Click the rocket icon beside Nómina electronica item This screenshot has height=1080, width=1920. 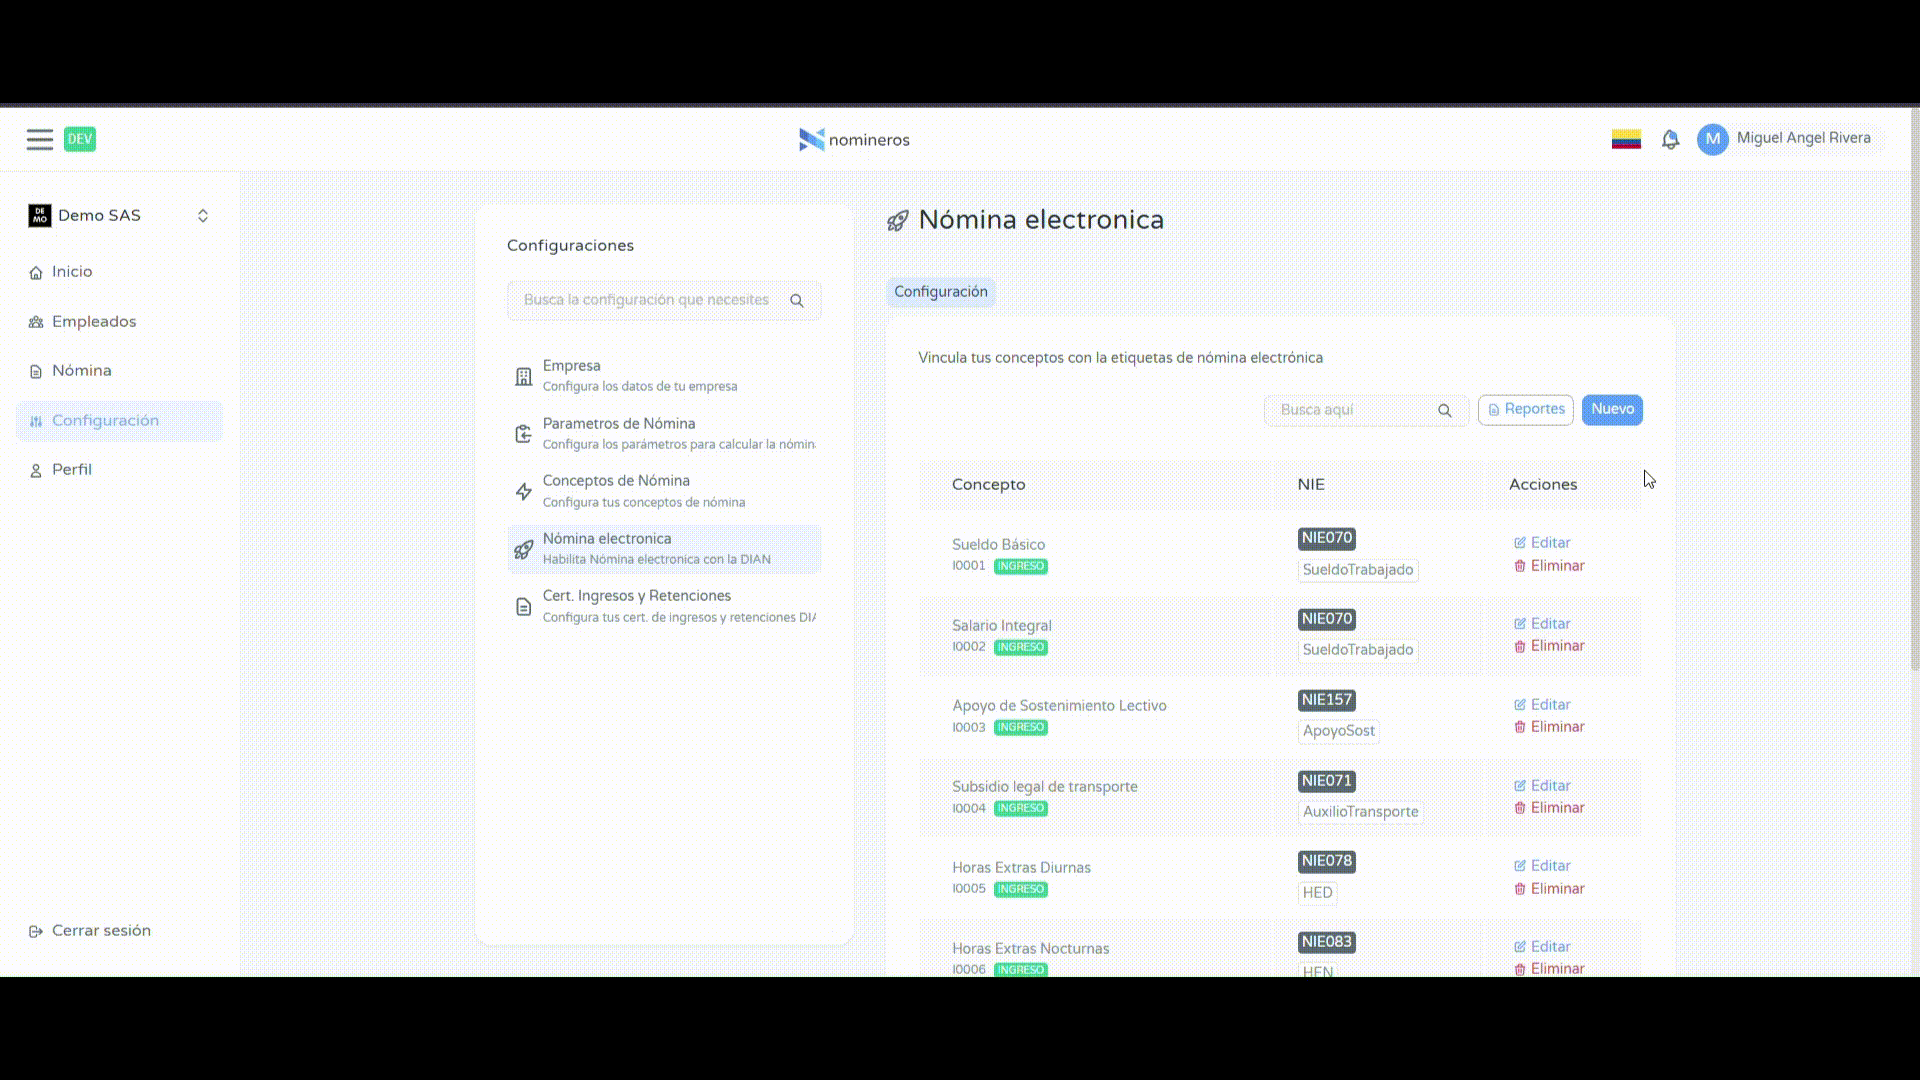pyautogui.click(x=523, y=550)
